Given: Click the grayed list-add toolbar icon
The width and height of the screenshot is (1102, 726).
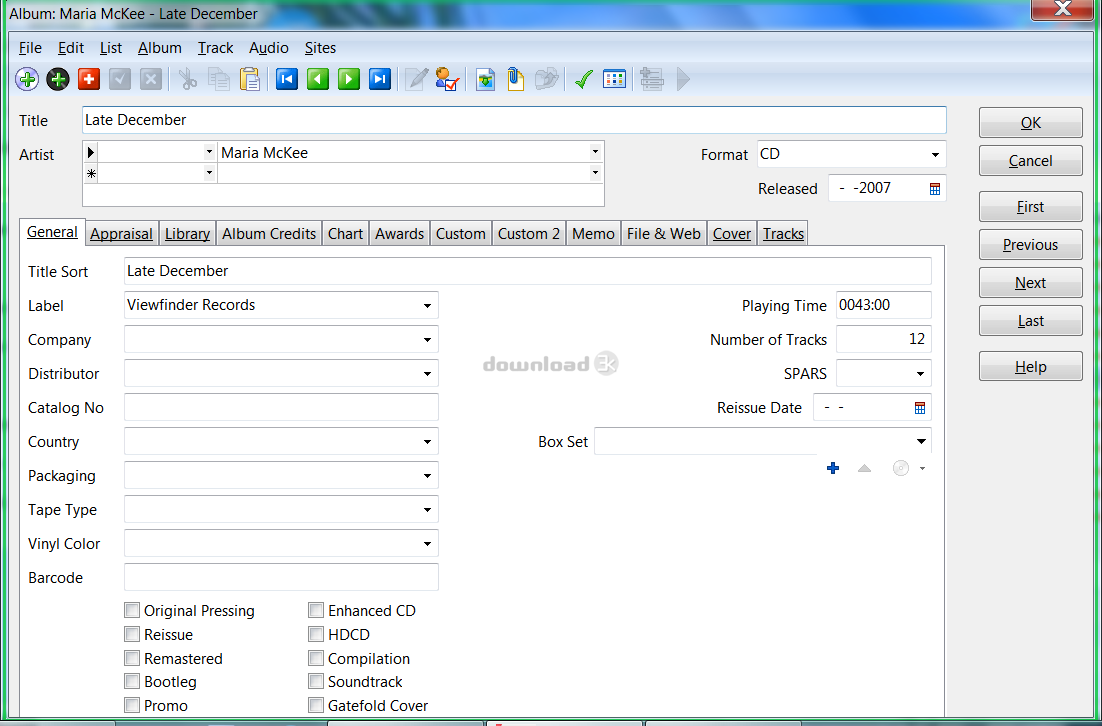Looking at the screenshot, I should [x=652, y=79].
